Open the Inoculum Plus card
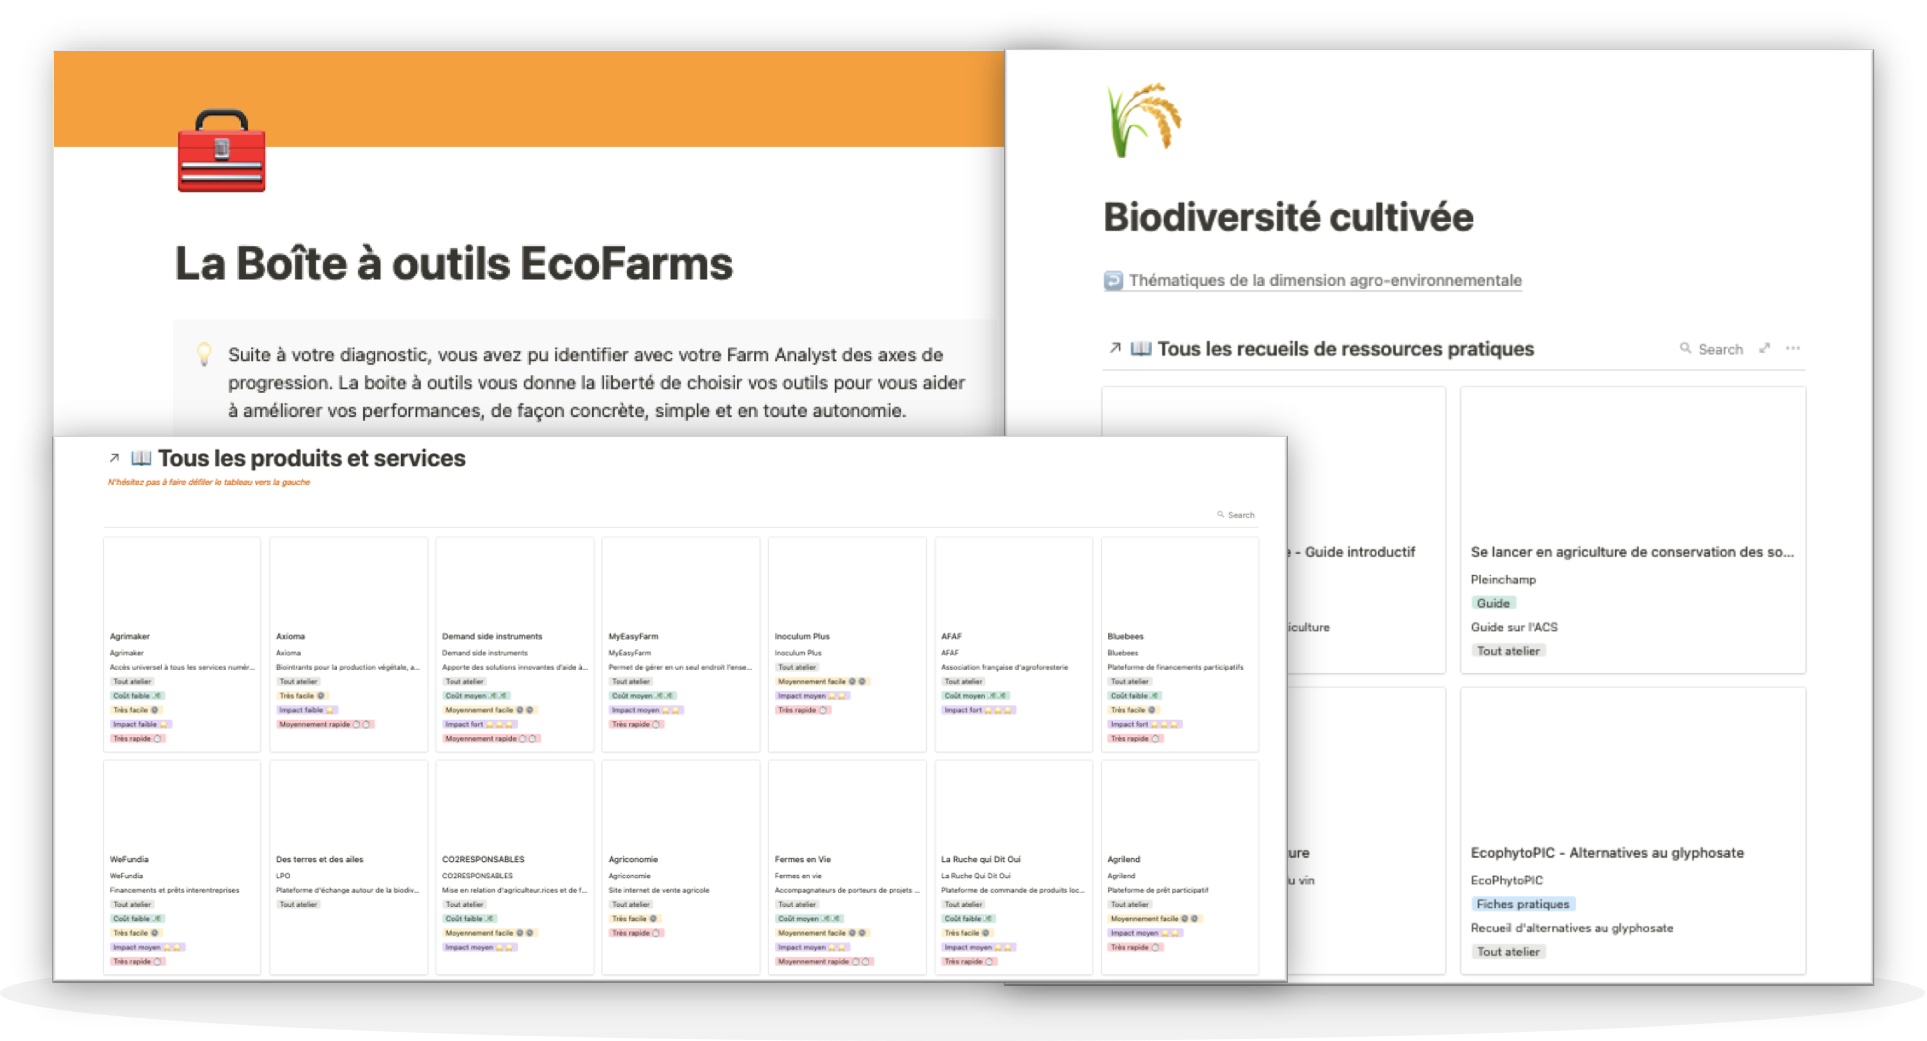Image resolution: width=1927 pixels, height=1041 pixels. click(847, 644)
